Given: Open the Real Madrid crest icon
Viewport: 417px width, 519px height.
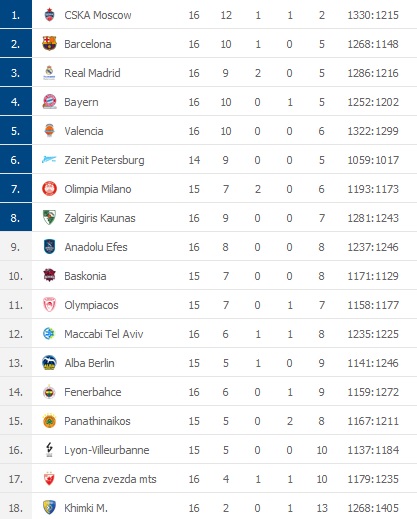Looking at the screenshot, I should click(49, 73).
